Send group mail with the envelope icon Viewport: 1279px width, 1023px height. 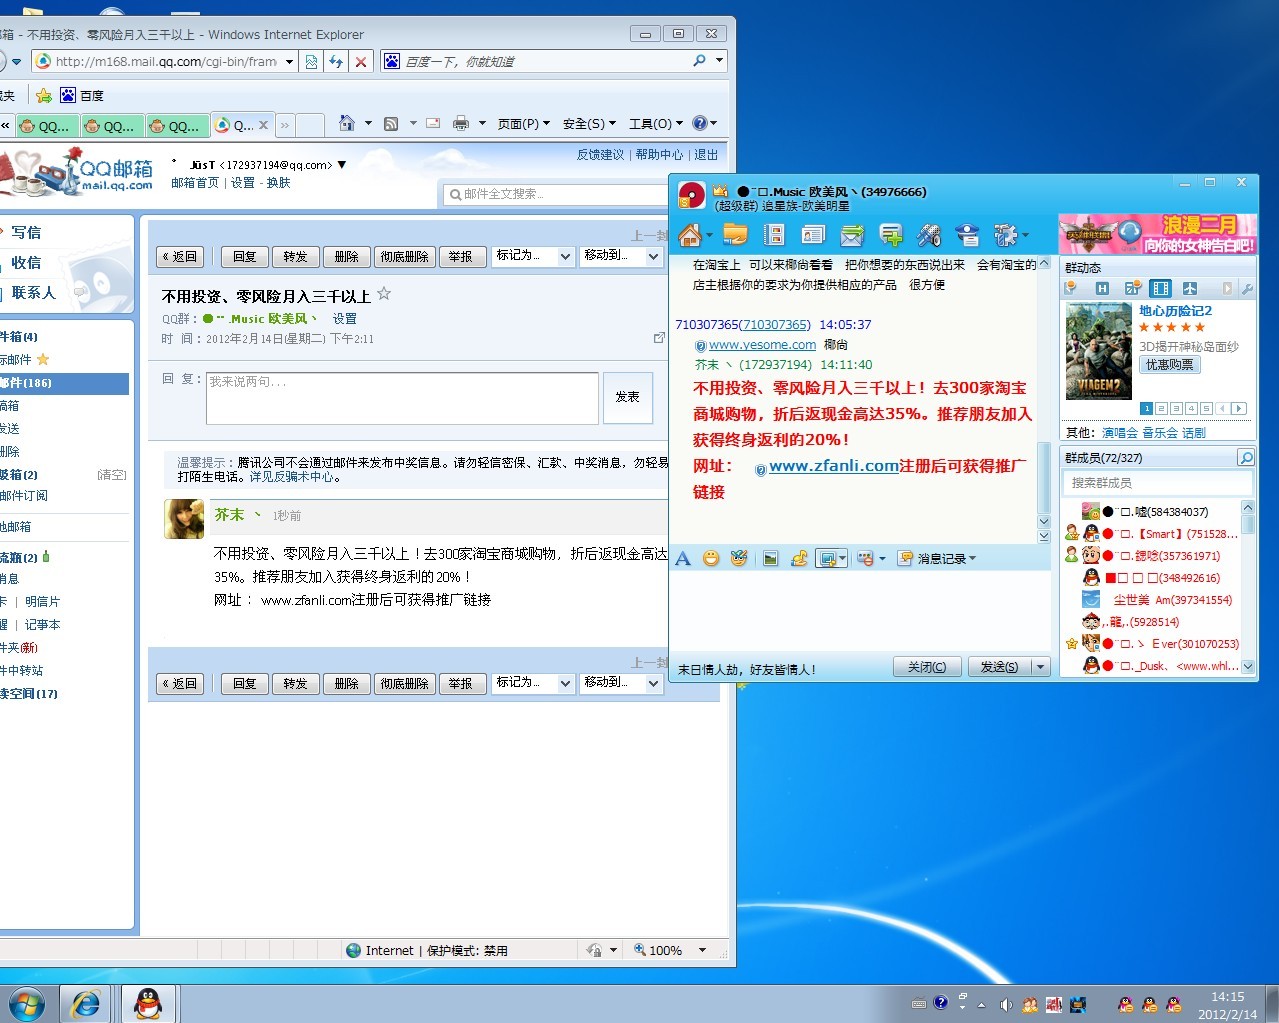(x=852, y=235)
